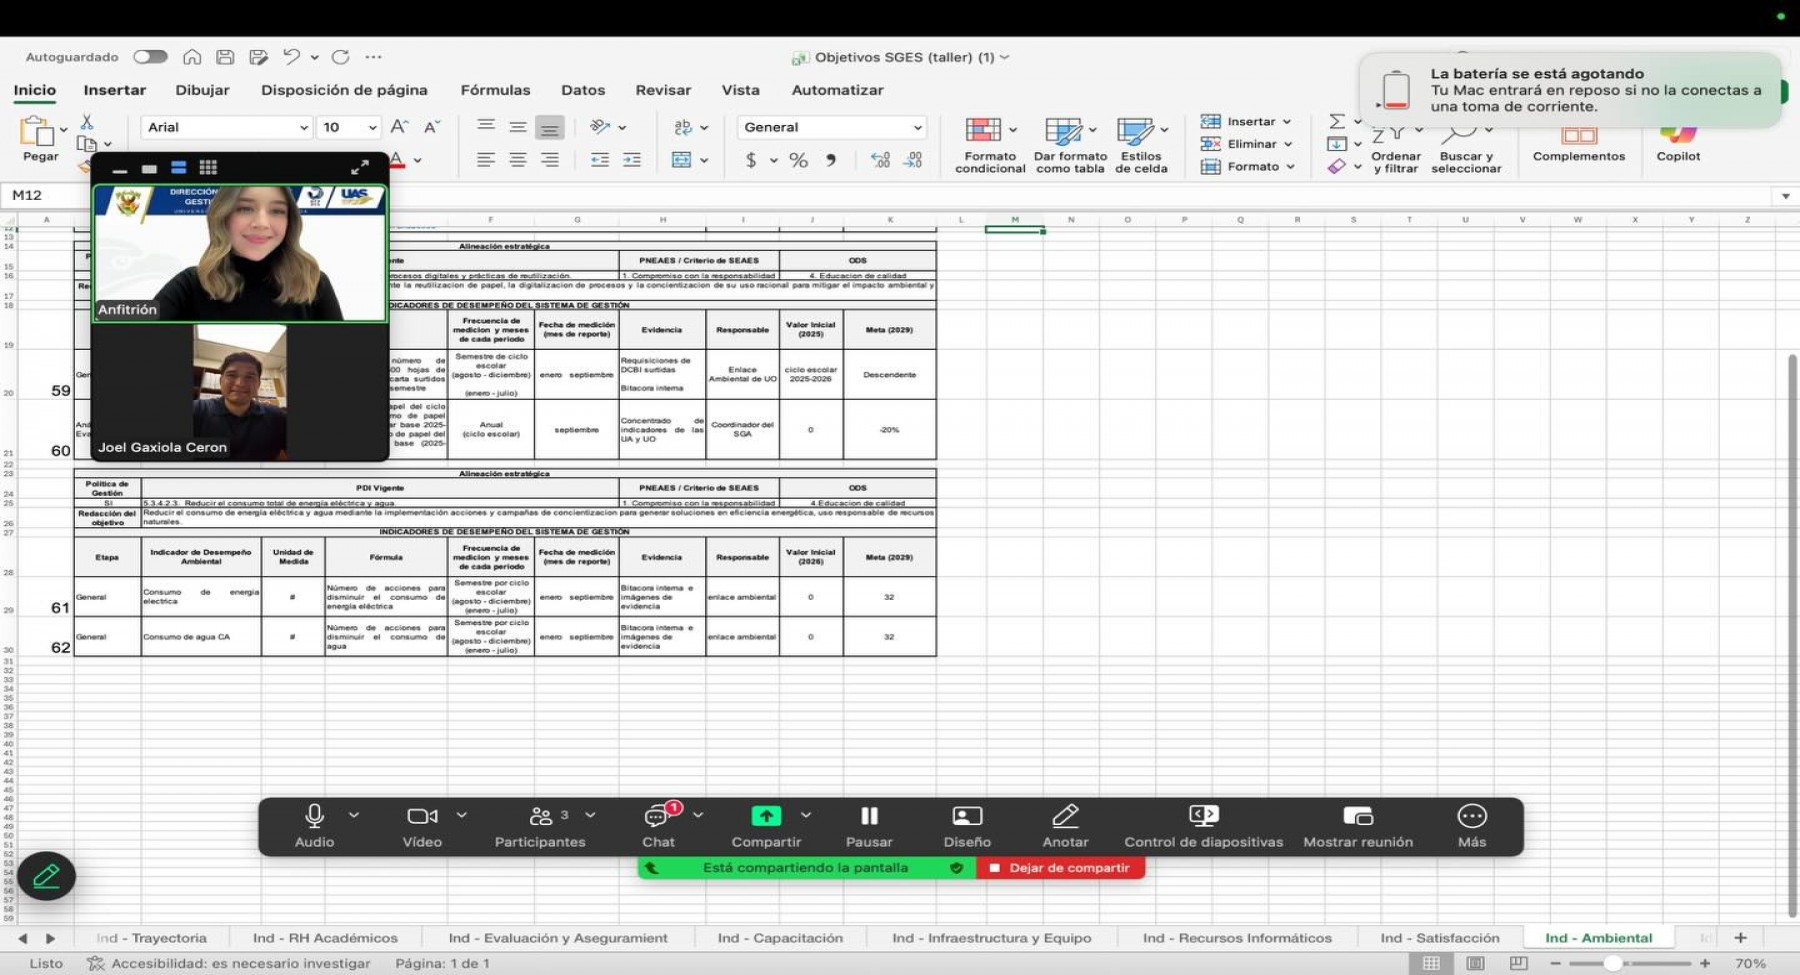
Task: Open the font size dropdown
Action: coord(372,128)
